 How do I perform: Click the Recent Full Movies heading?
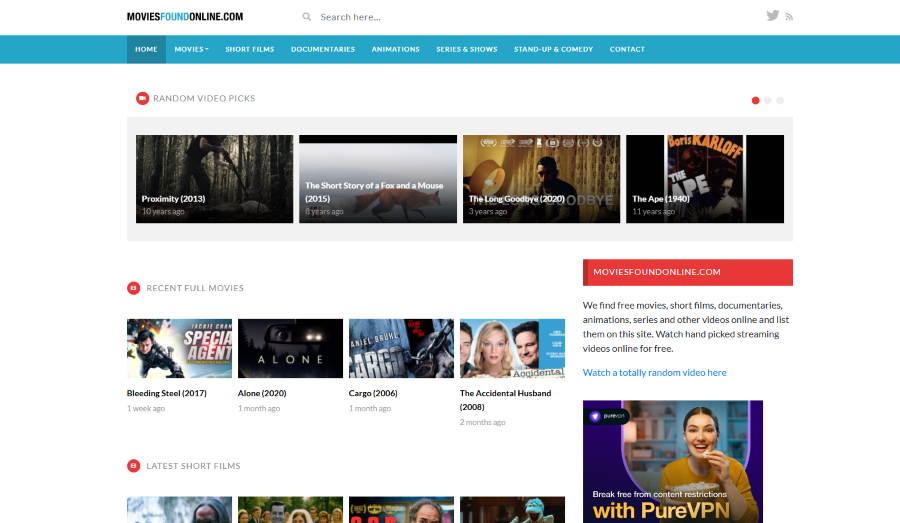click(195, 288)
